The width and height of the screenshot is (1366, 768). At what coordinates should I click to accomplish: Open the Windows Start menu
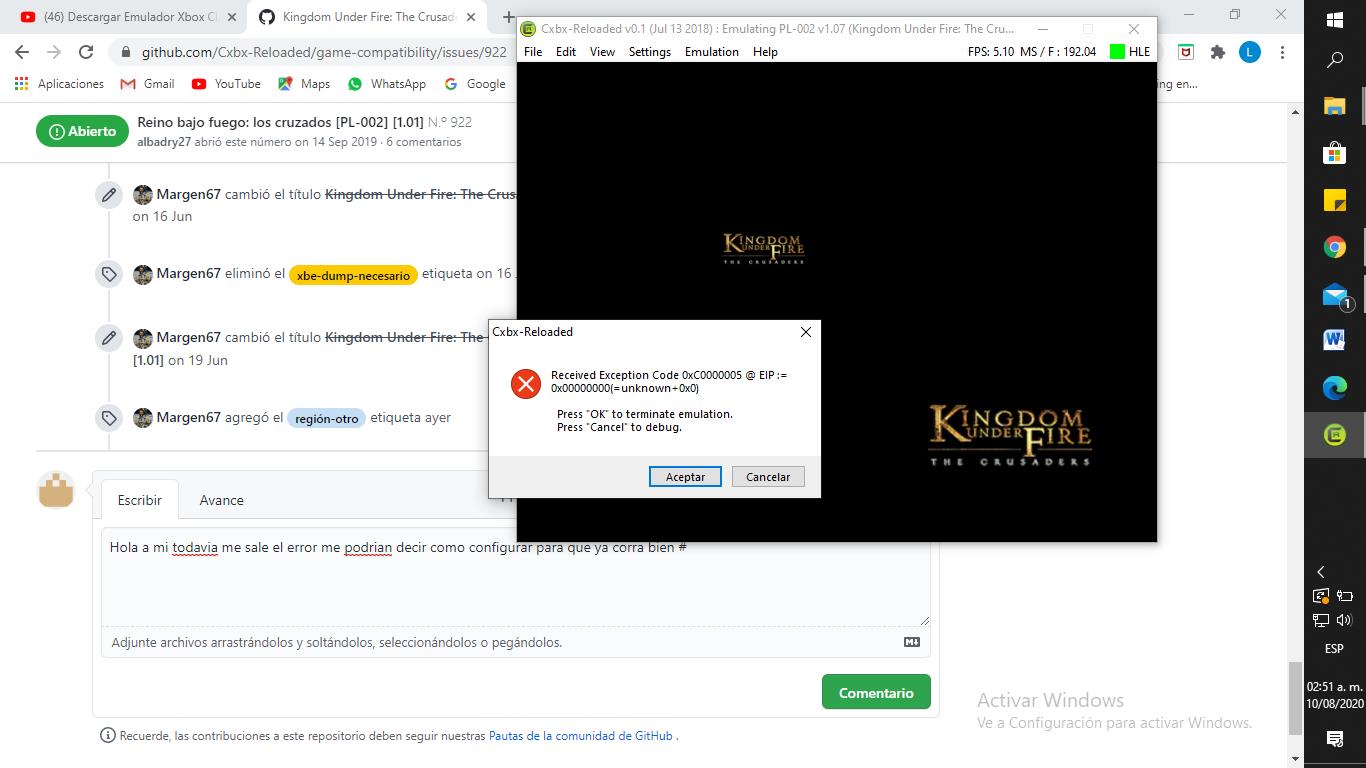tap(1334, 19)
